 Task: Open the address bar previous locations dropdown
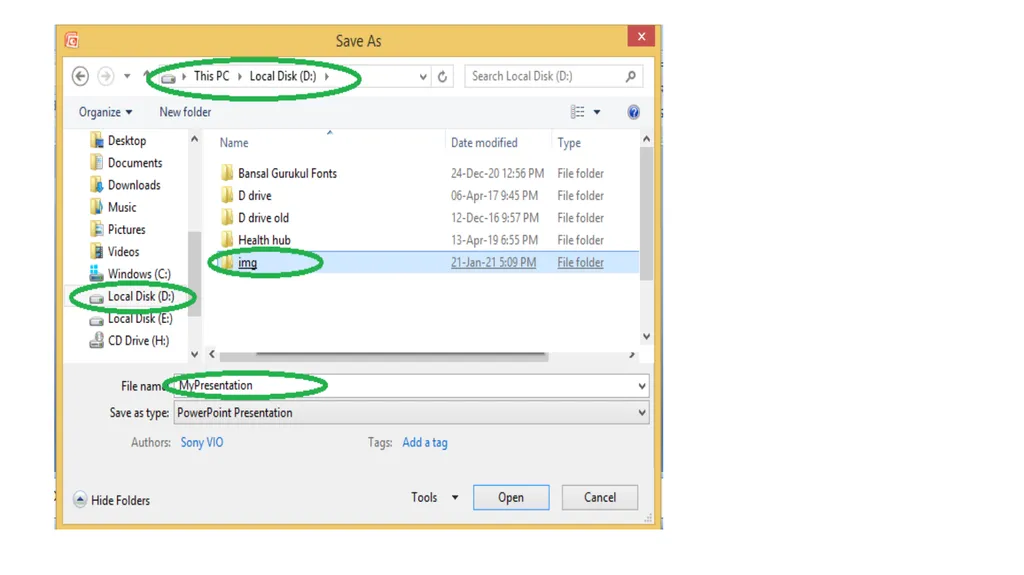[423, 76]
